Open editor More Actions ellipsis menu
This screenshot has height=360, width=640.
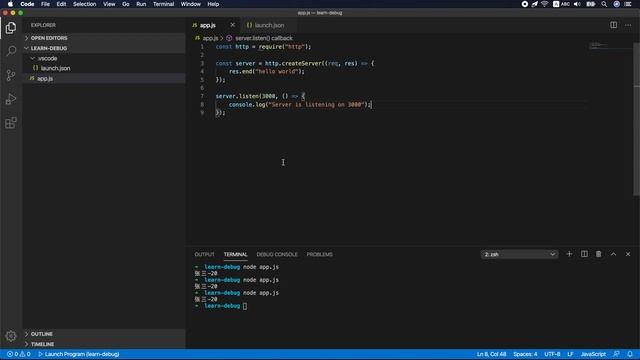(628, 25)
